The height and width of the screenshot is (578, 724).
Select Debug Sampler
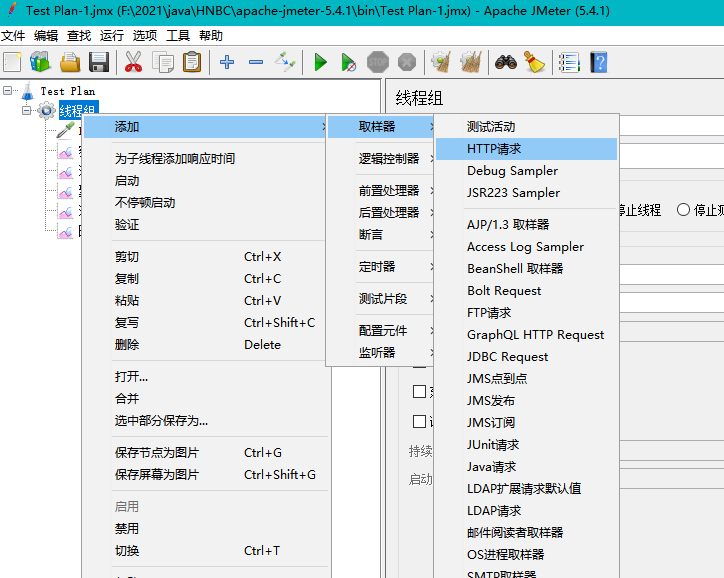[x=526, y=171]
